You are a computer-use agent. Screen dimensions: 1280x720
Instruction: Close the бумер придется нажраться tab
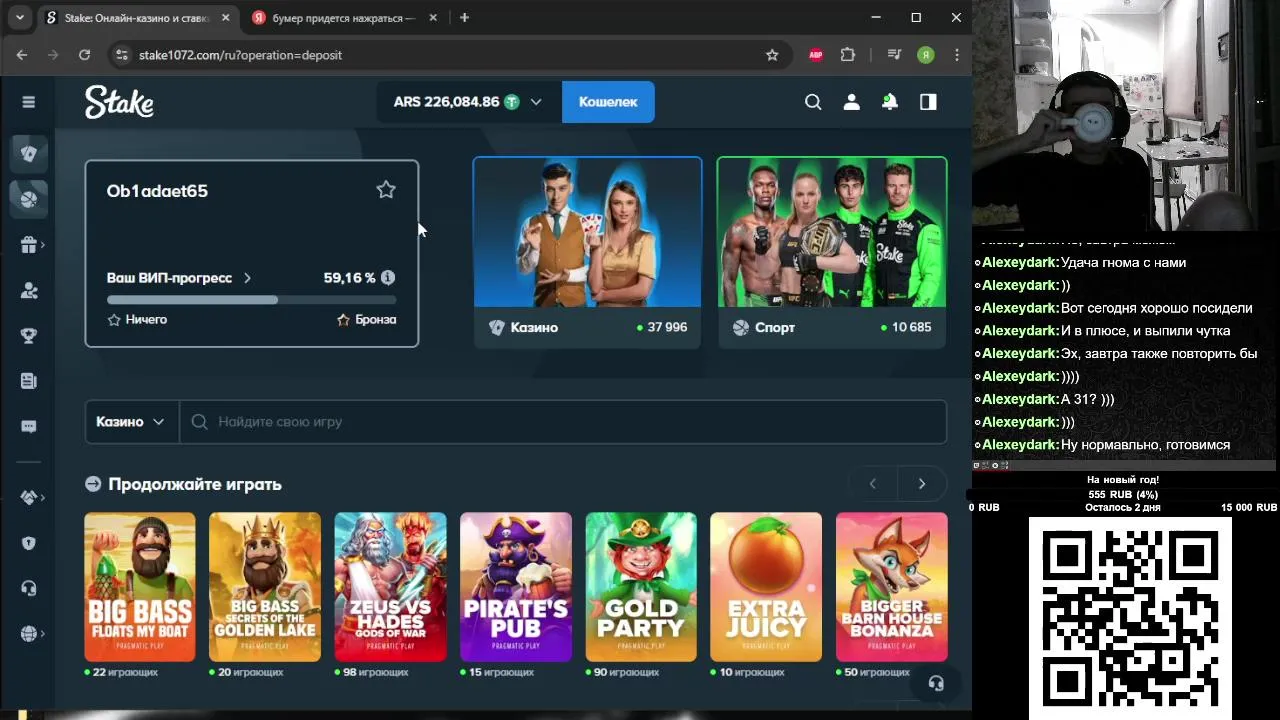pos(431,18)
